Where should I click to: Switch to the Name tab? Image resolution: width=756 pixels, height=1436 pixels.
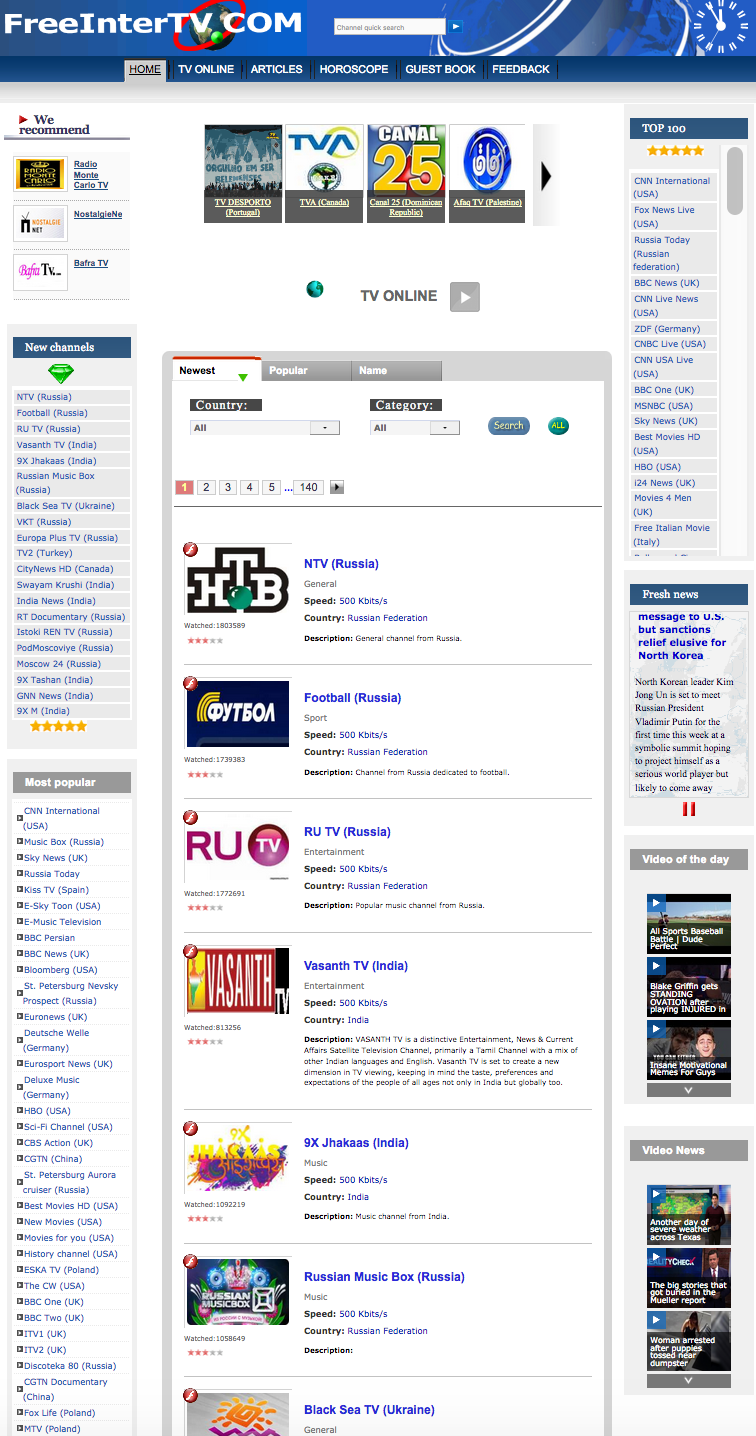(x=396, y=371)
